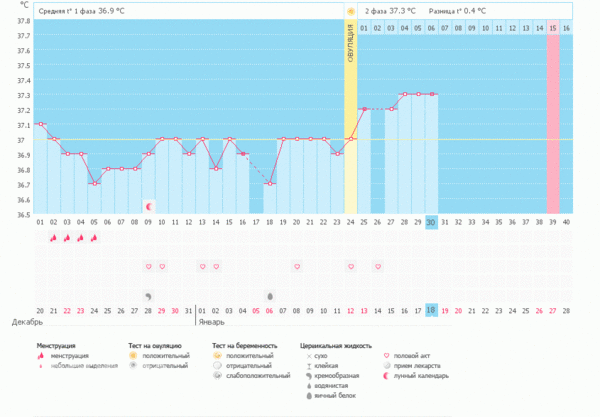Image resolution: width=600 pixels, height=417 pixels.
Task: Click the egg-white fluid icon under day 18
Action: click(x=270, y=296)
